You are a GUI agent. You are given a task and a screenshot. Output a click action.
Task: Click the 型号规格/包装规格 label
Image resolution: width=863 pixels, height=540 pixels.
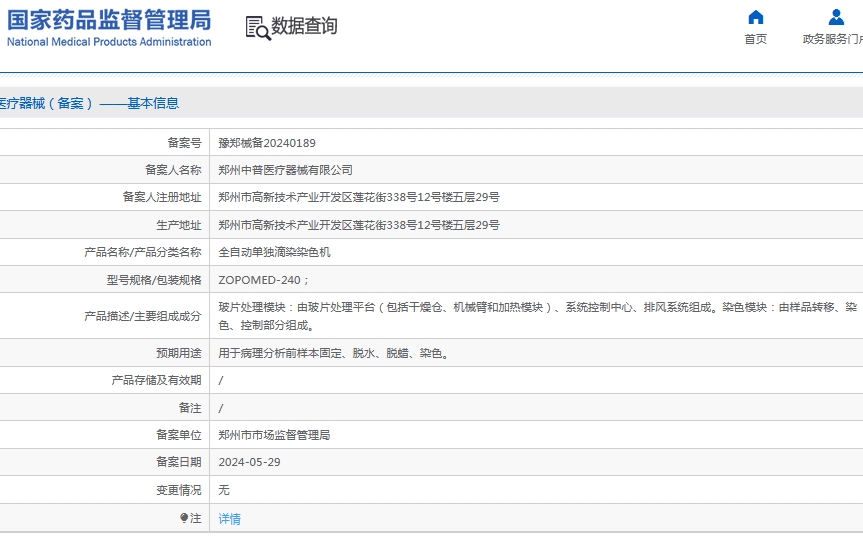[x=154, y=280]
